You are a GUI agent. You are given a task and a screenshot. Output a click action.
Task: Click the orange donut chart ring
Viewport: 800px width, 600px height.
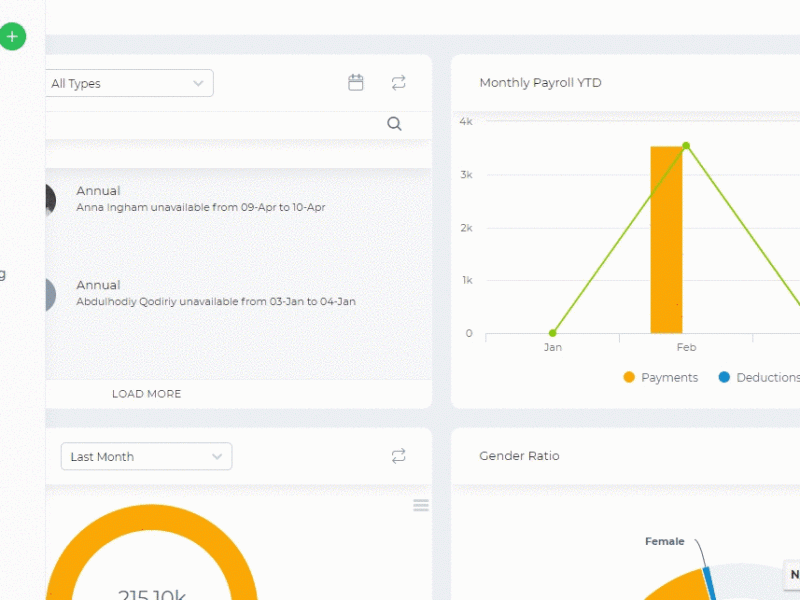[x=151, y=515]
